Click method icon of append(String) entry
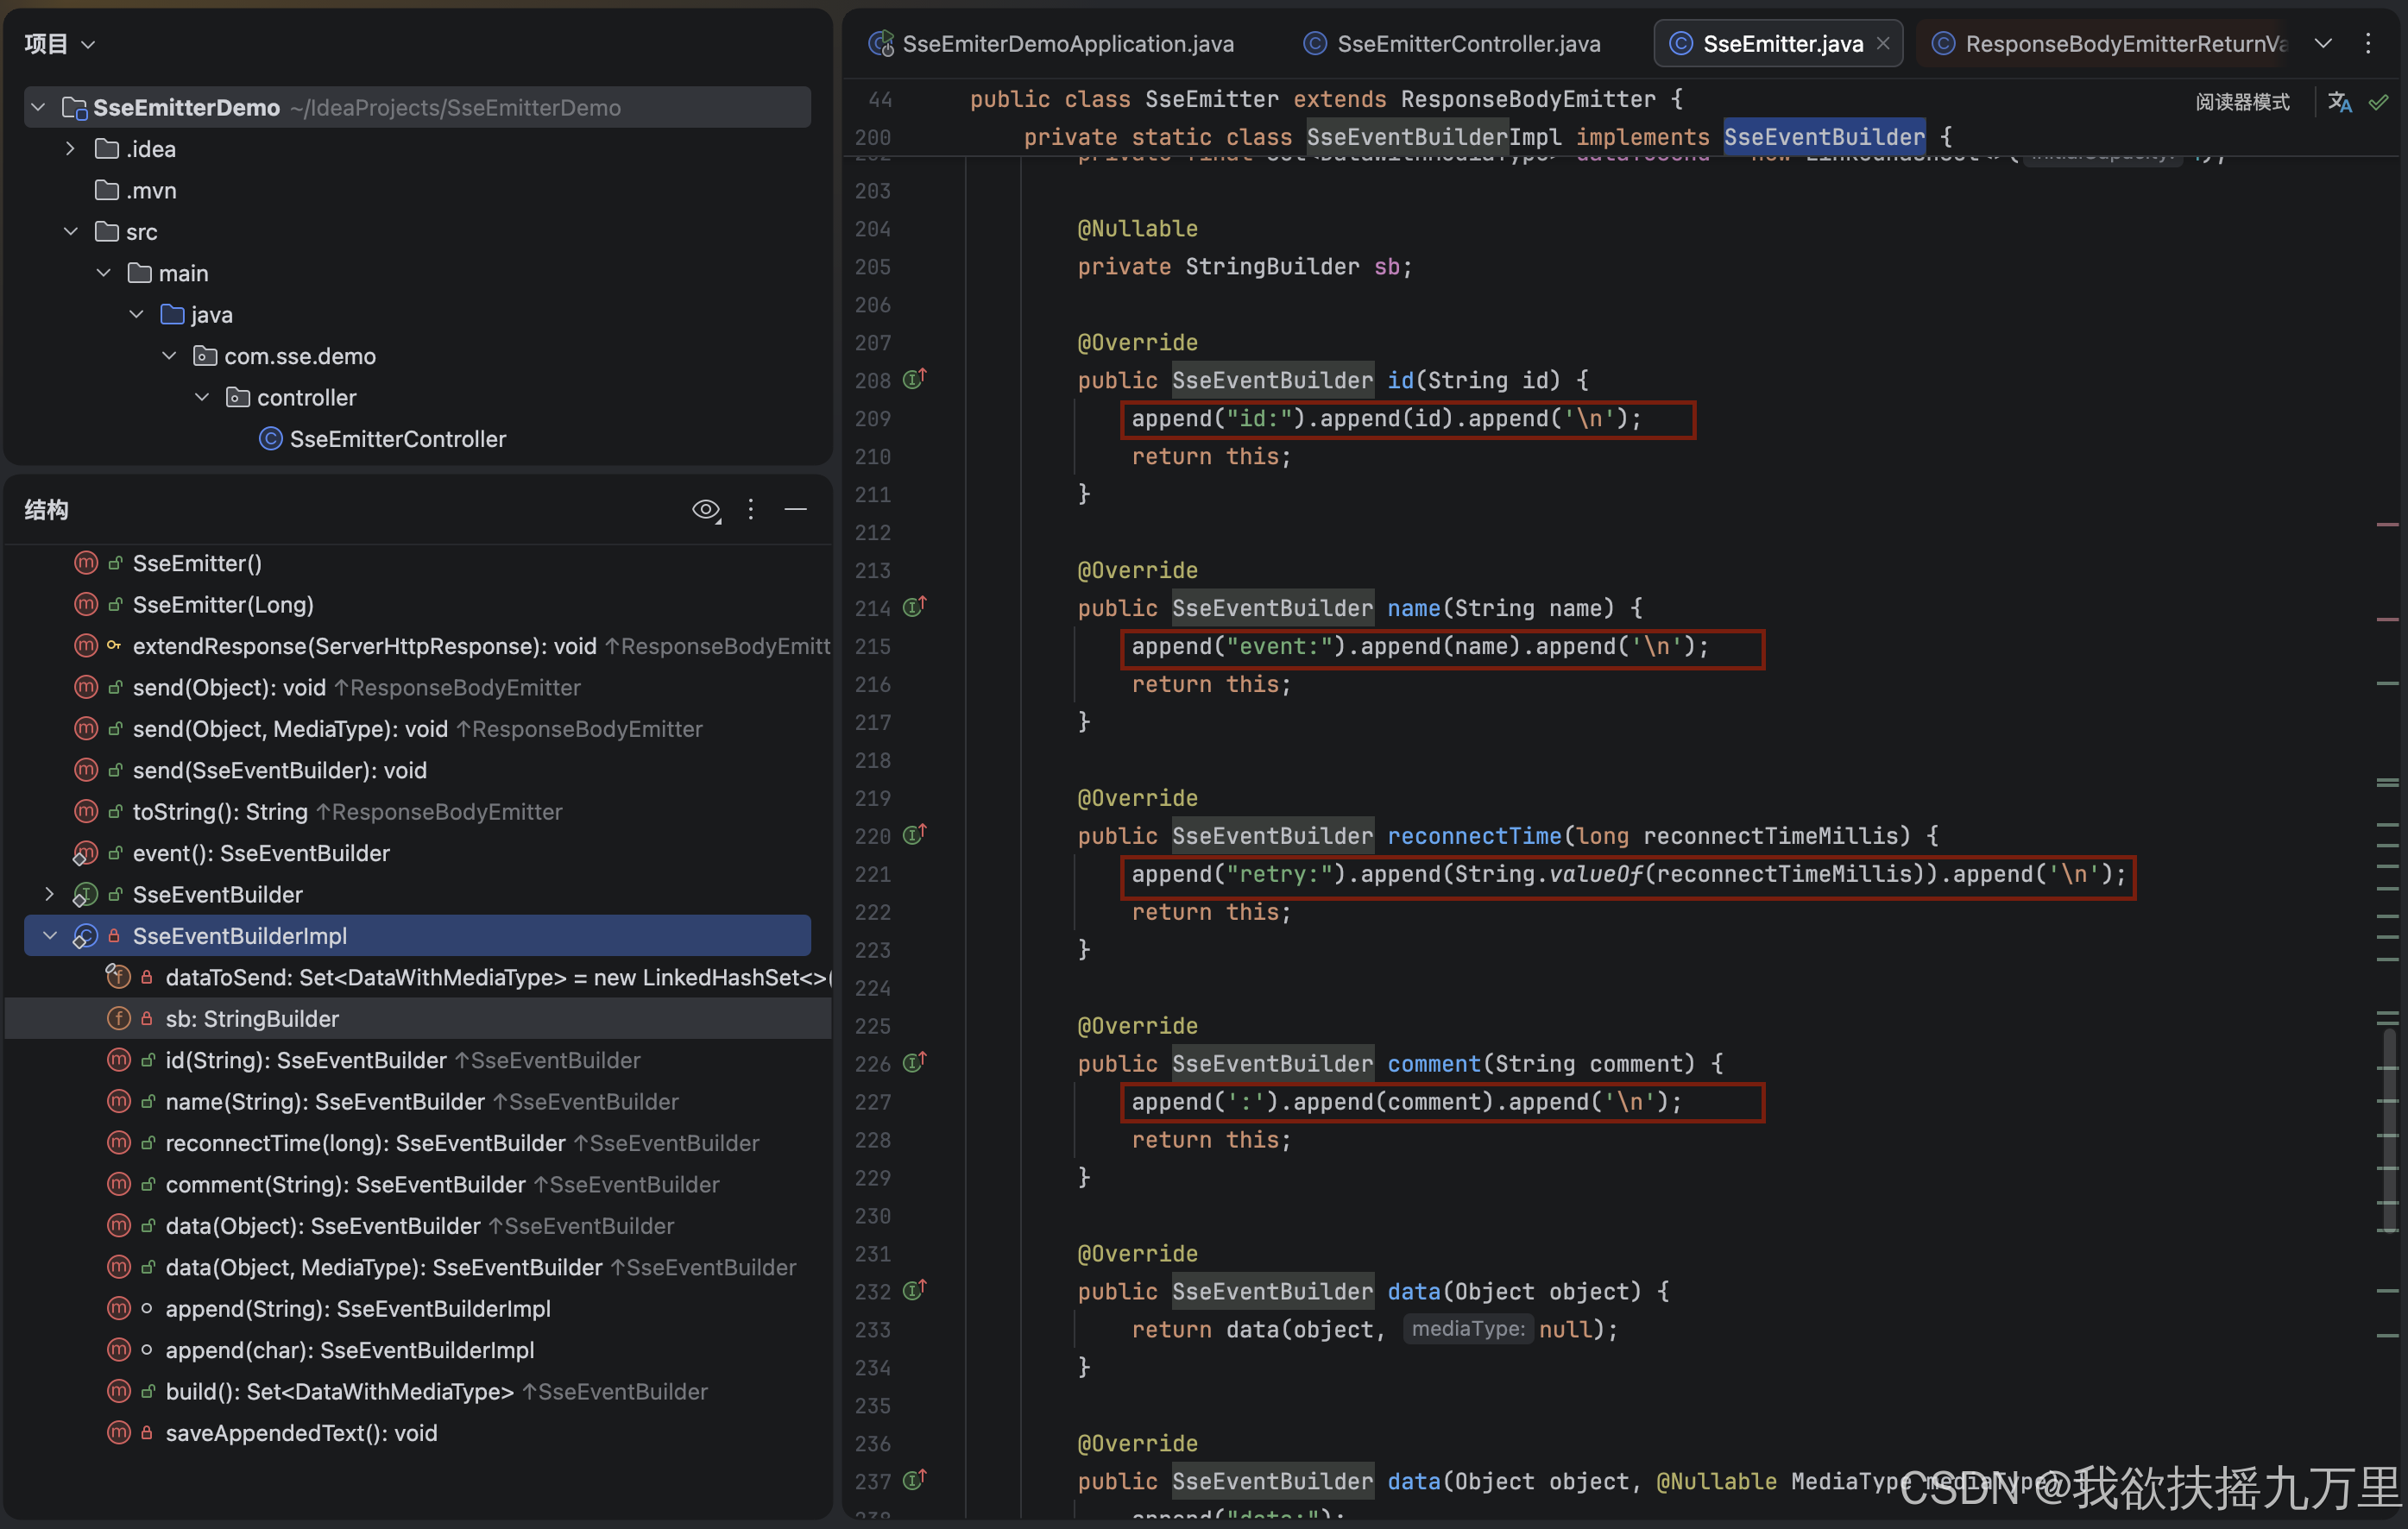This screenshot has width=2408, height=1529. point(118,1309)
